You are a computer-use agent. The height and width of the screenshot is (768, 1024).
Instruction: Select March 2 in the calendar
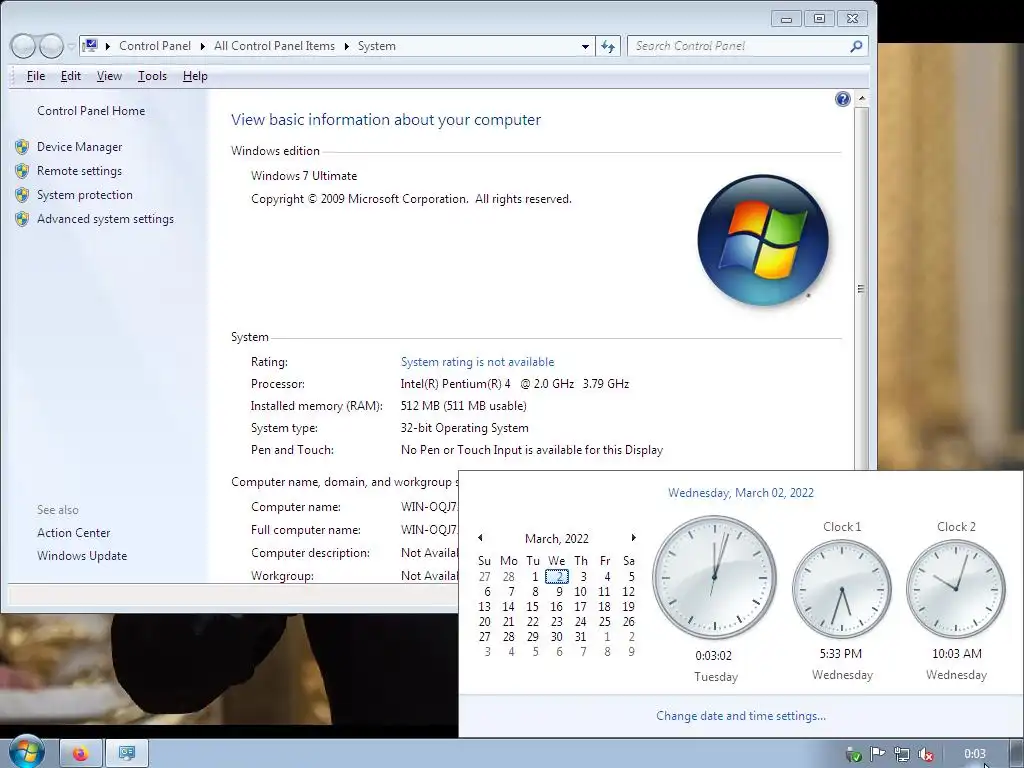point(557,577)
